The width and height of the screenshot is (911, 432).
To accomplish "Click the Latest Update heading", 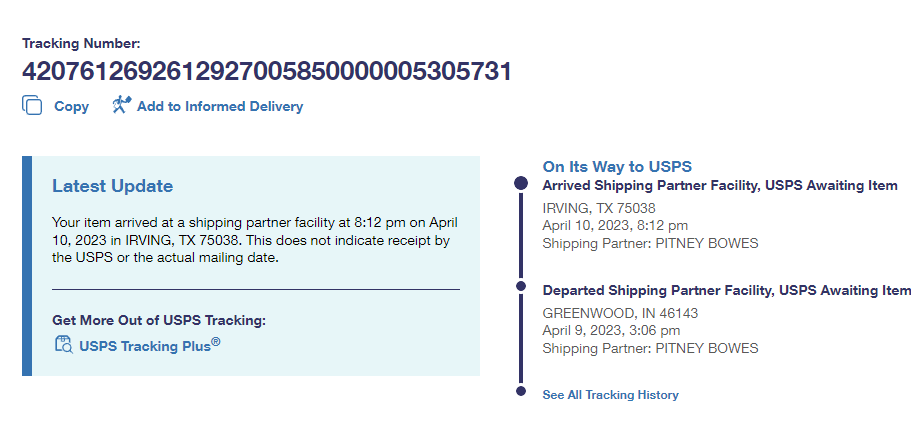I will [112, 186].
